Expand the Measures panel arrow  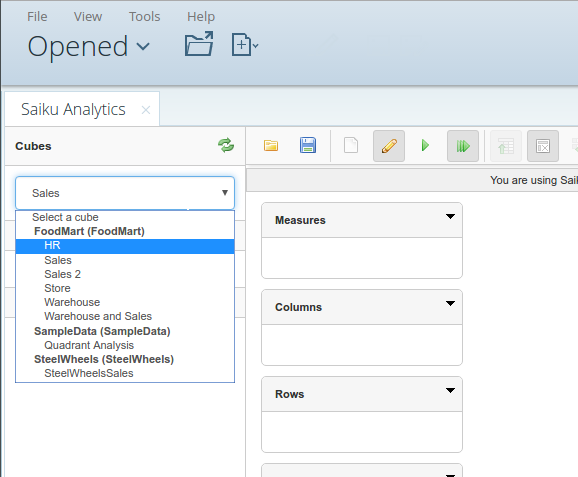(450, 216)
